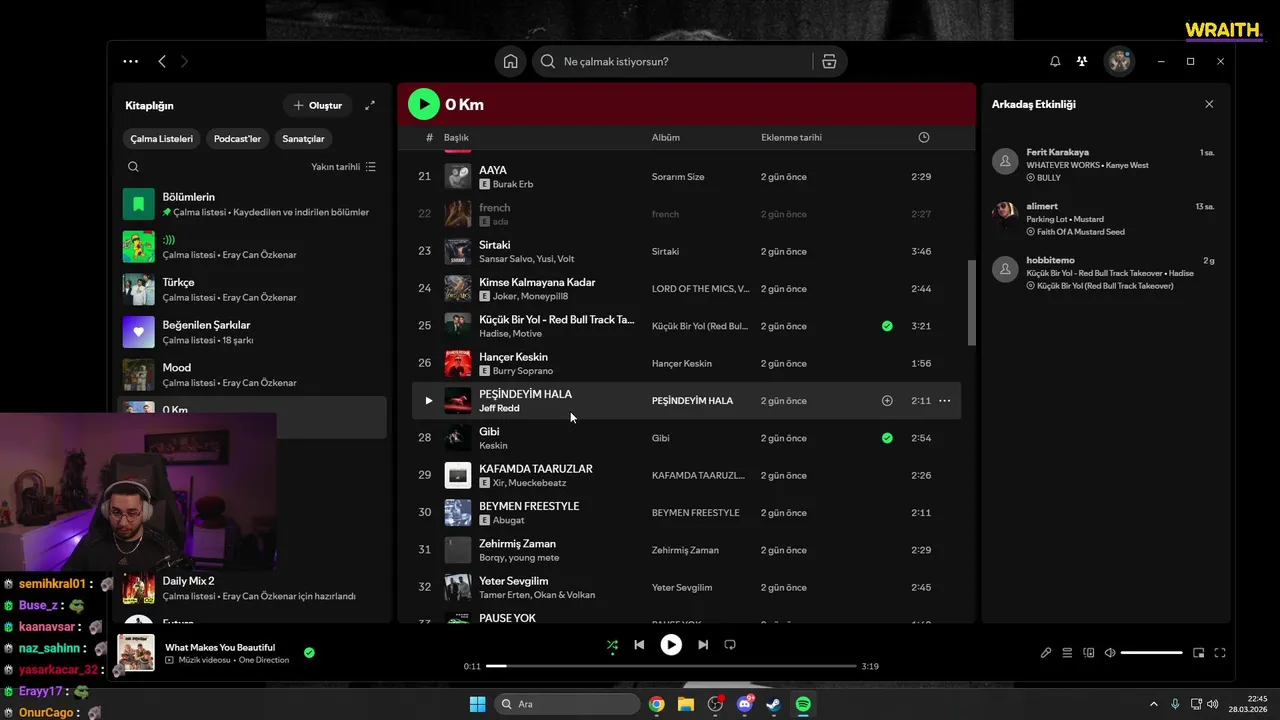This screenshot has width=1280, height=720.
Task: Adjust the volume slider
Action: pos(1152,653)
